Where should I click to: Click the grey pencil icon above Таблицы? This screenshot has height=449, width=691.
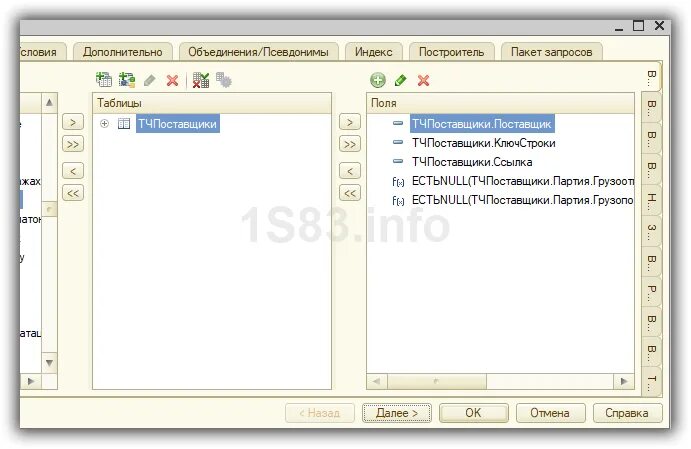click(150, 80)
